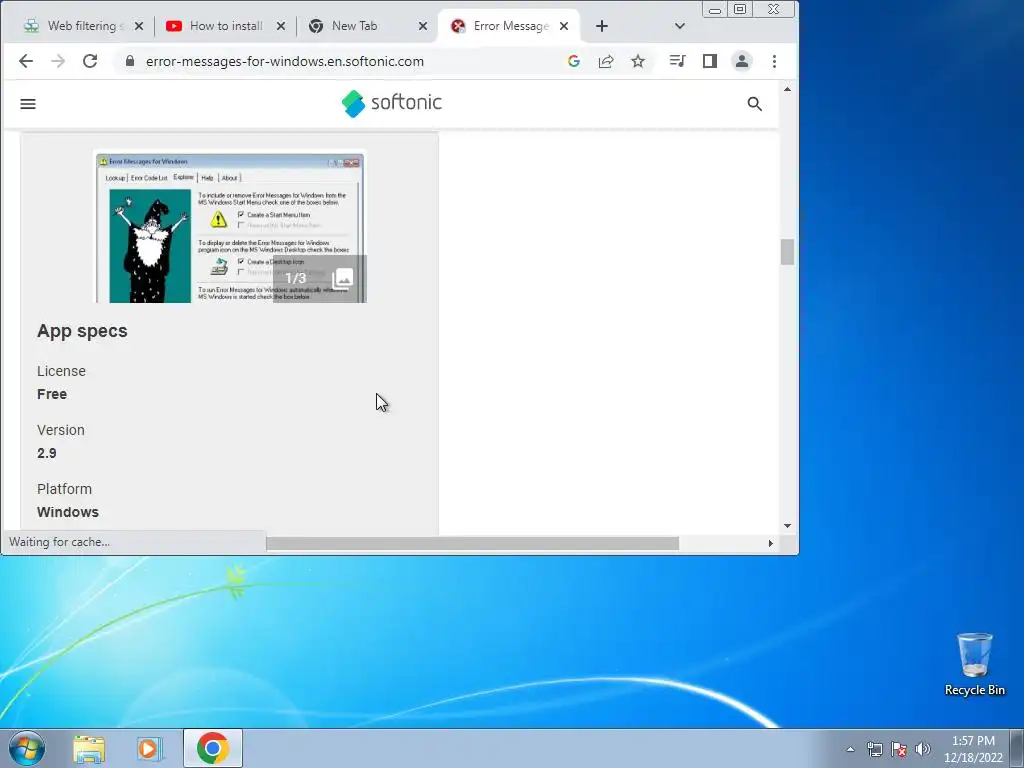
Task: Open network tray icon
Action: [874, 749]
